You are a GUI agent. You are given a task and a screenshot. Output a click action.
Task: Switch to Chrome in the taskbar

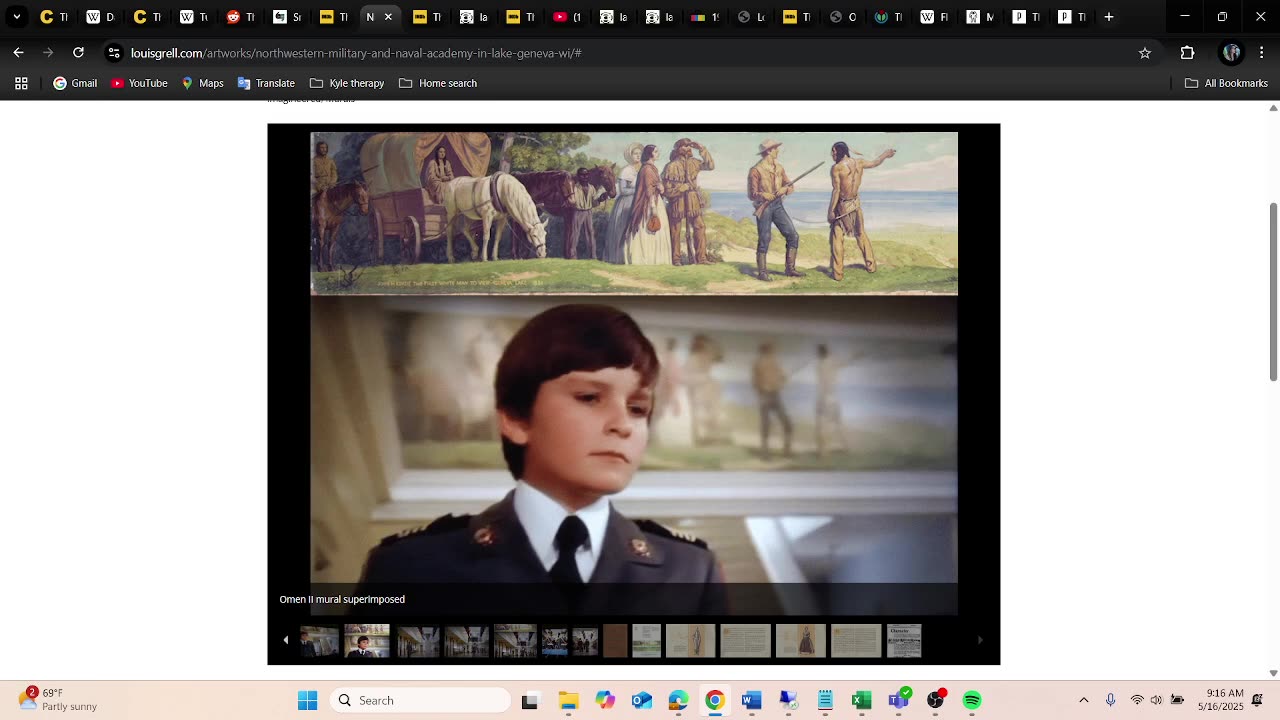(x=715, y=700)
